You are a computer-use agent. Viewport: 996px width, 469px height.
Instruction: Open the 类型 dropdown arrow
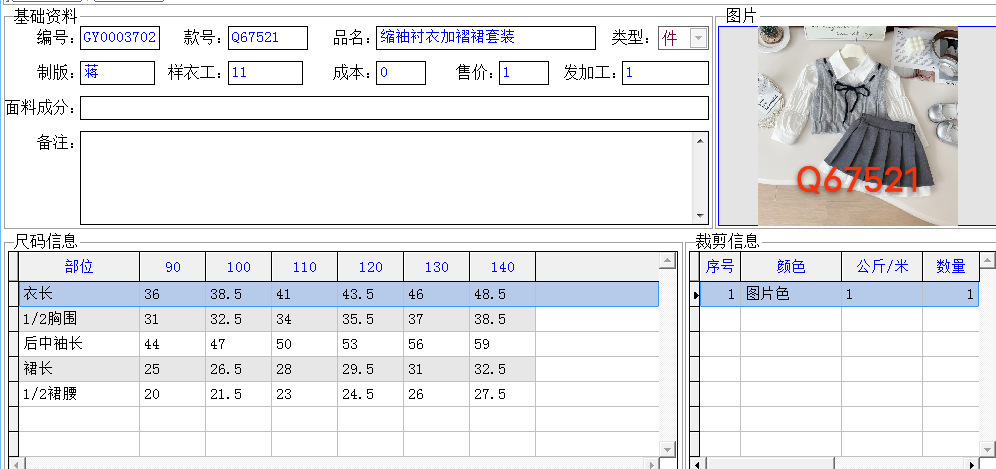[x=699, y=38]
